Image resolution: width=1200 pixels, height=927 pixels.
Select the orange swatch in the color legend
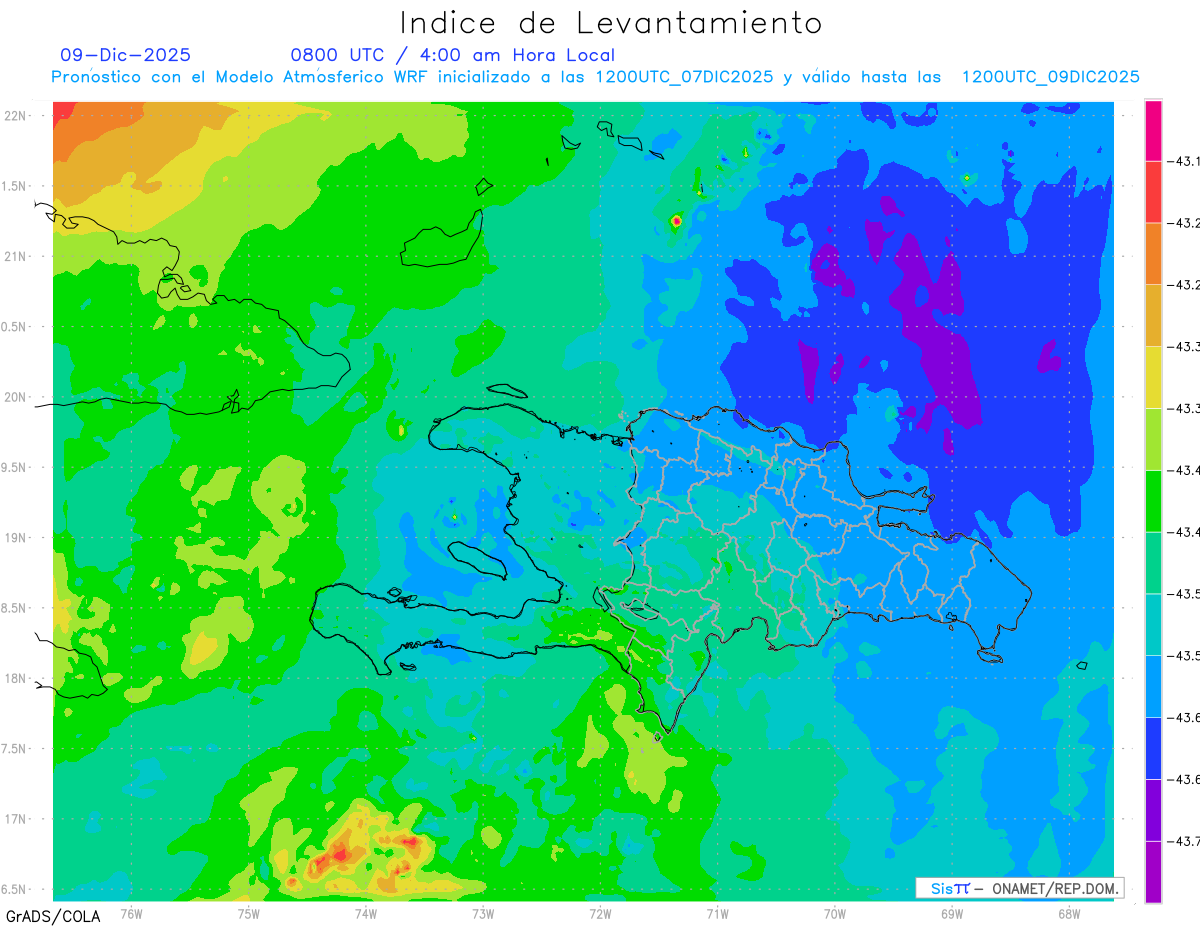coord(1153,254)
